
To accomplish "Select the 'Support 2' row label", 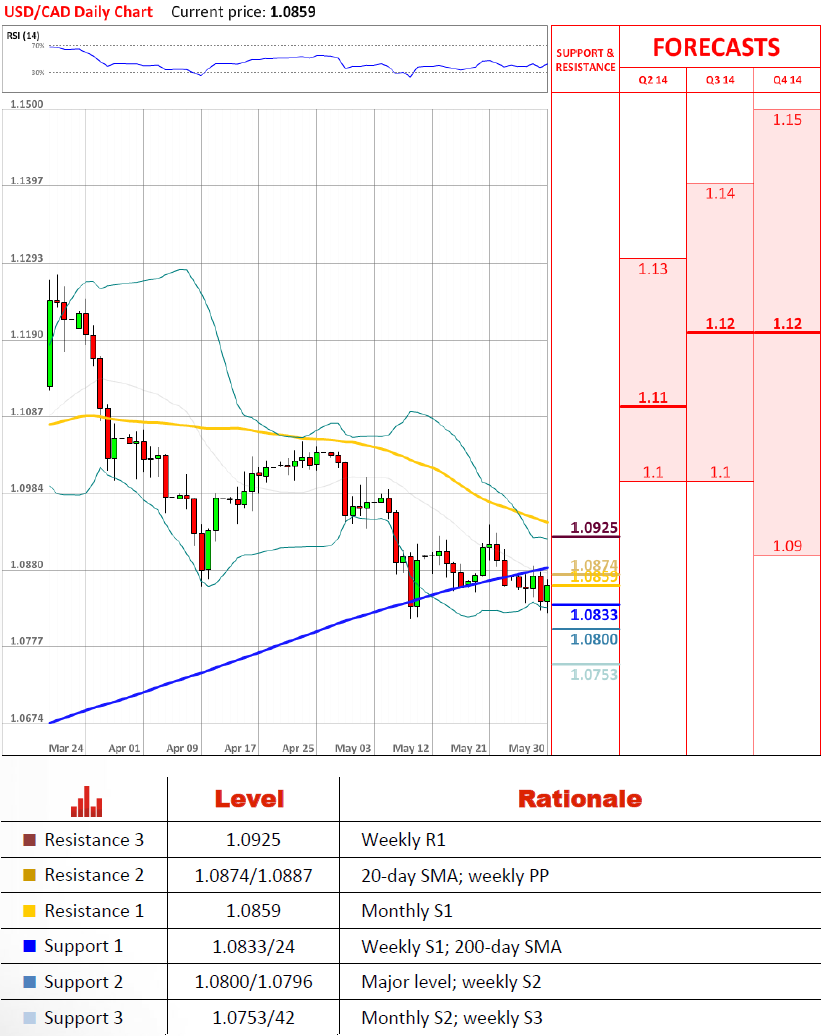I will (83, 982).
